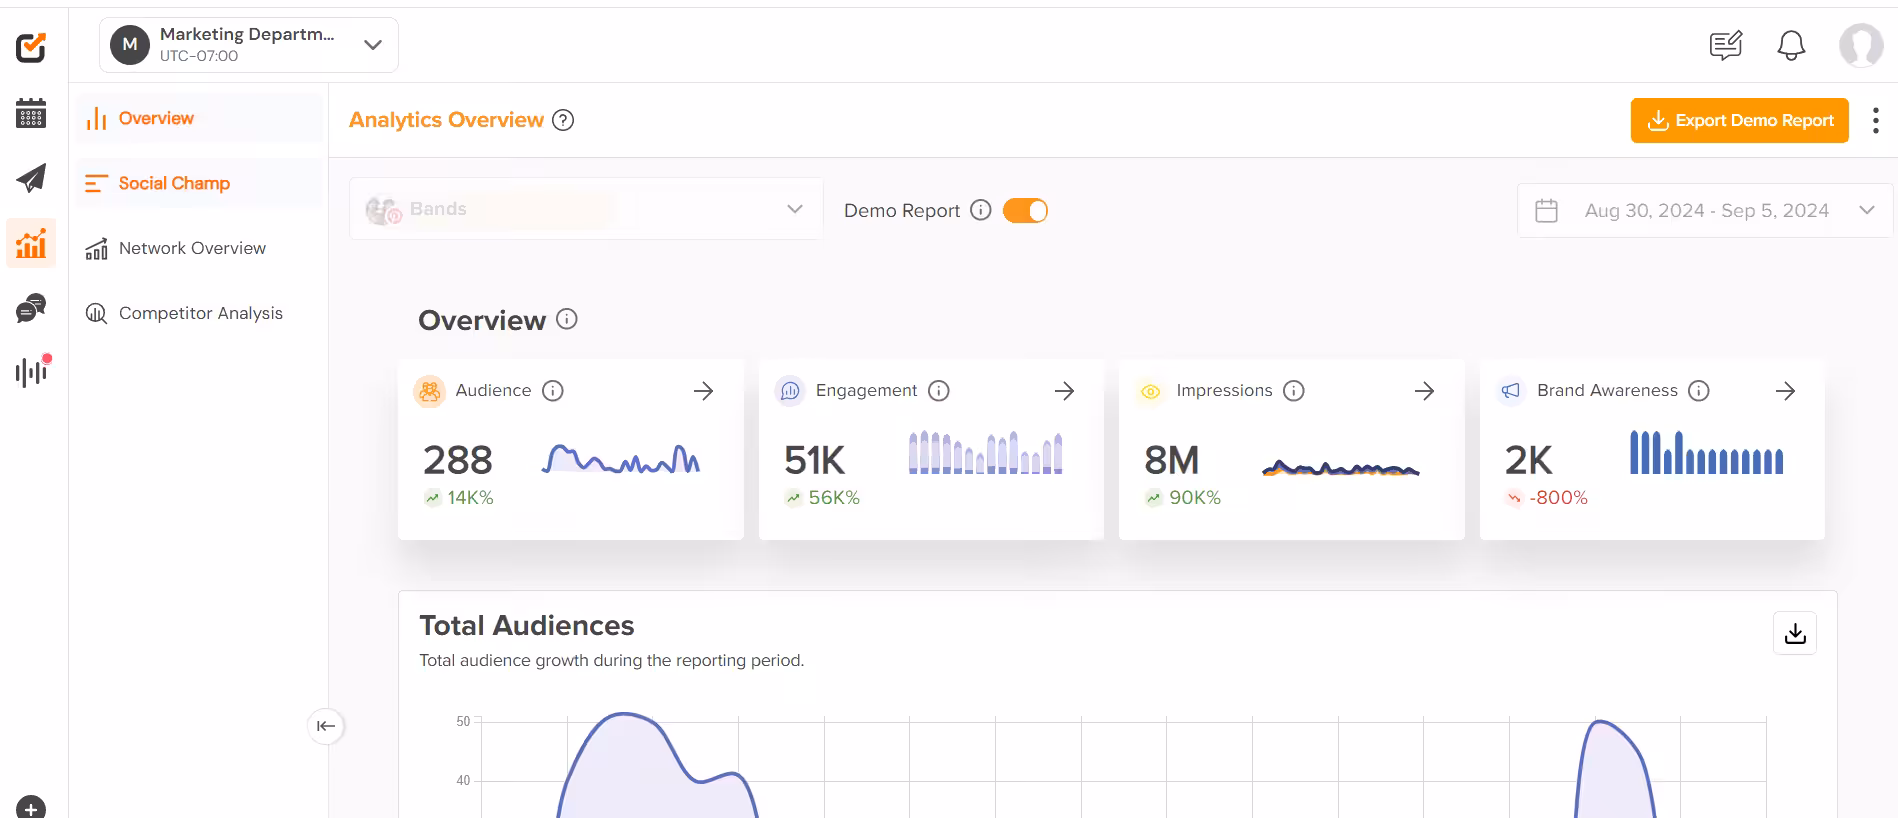This screenshot has width=1898, height=818.
Task: Open the date range picker dropdown
Action: pyautogui.click(x=1705, y=211)
